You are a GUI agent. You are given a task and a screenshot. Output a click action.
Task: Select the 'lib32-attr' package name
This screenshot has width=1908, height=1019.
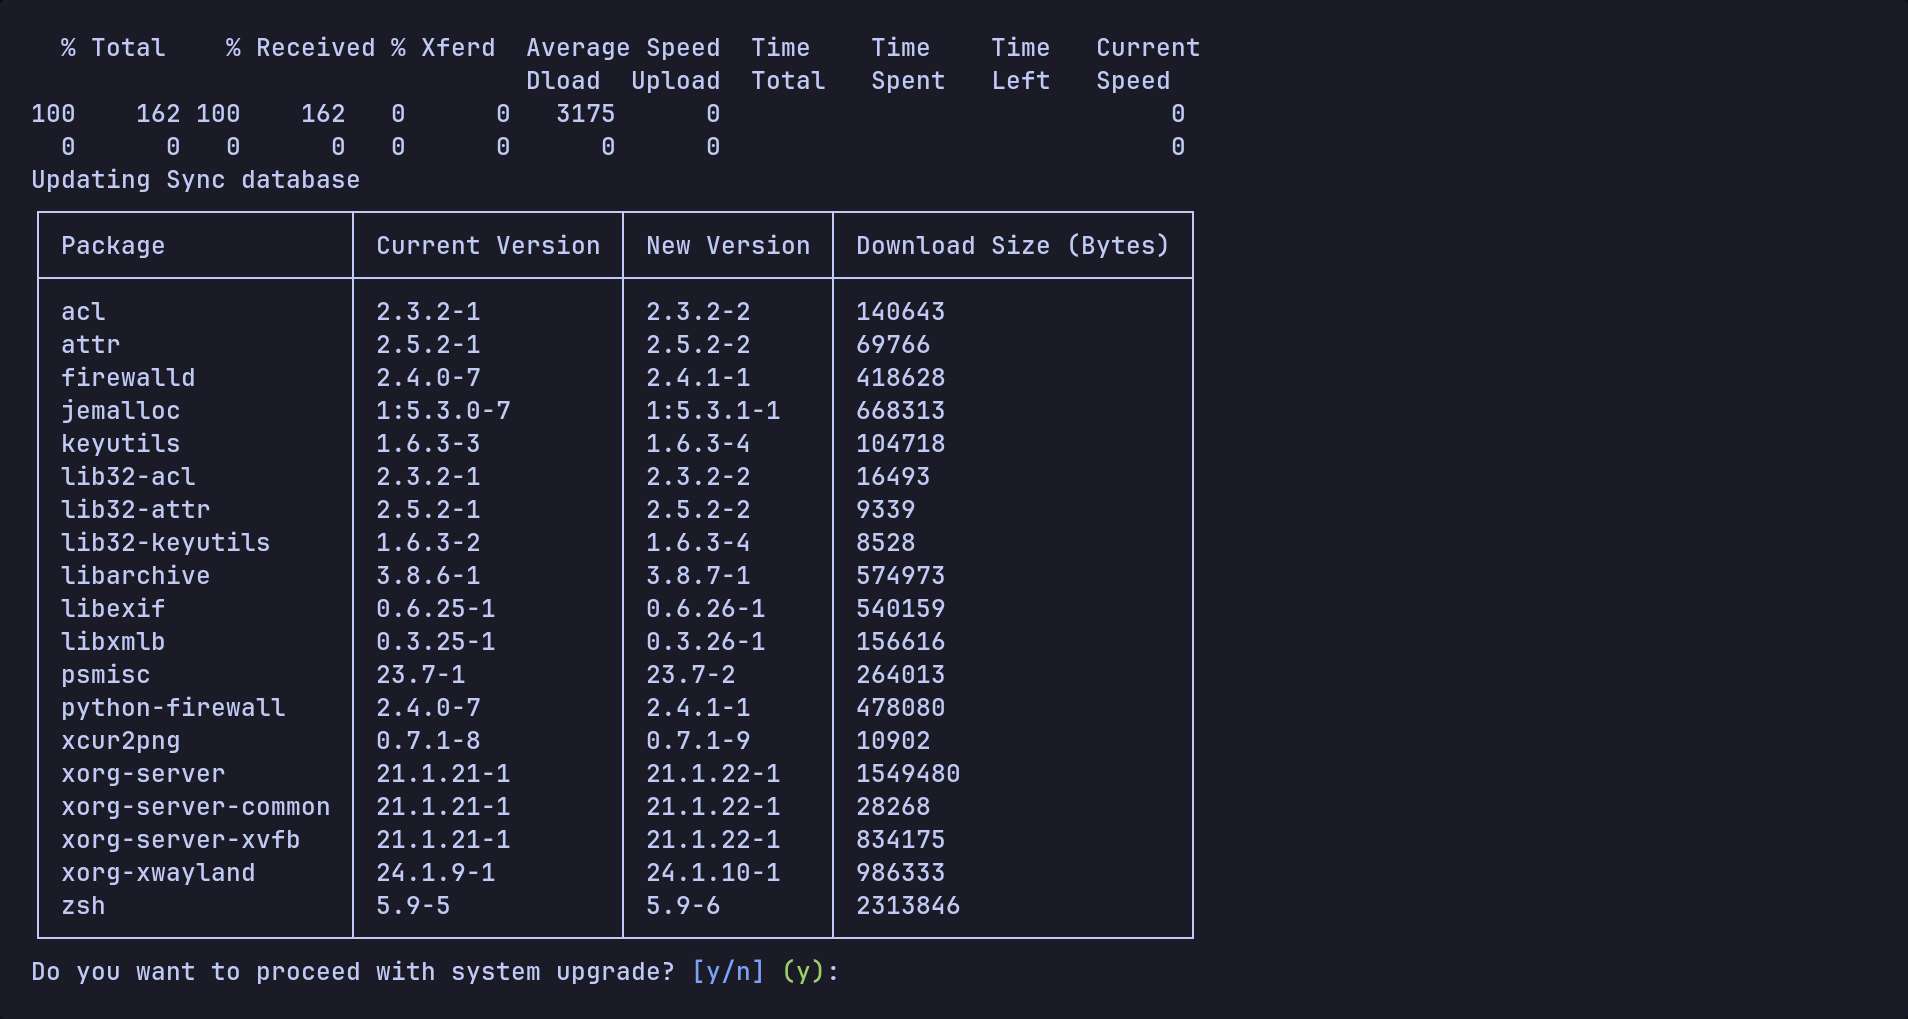(136, 510)
